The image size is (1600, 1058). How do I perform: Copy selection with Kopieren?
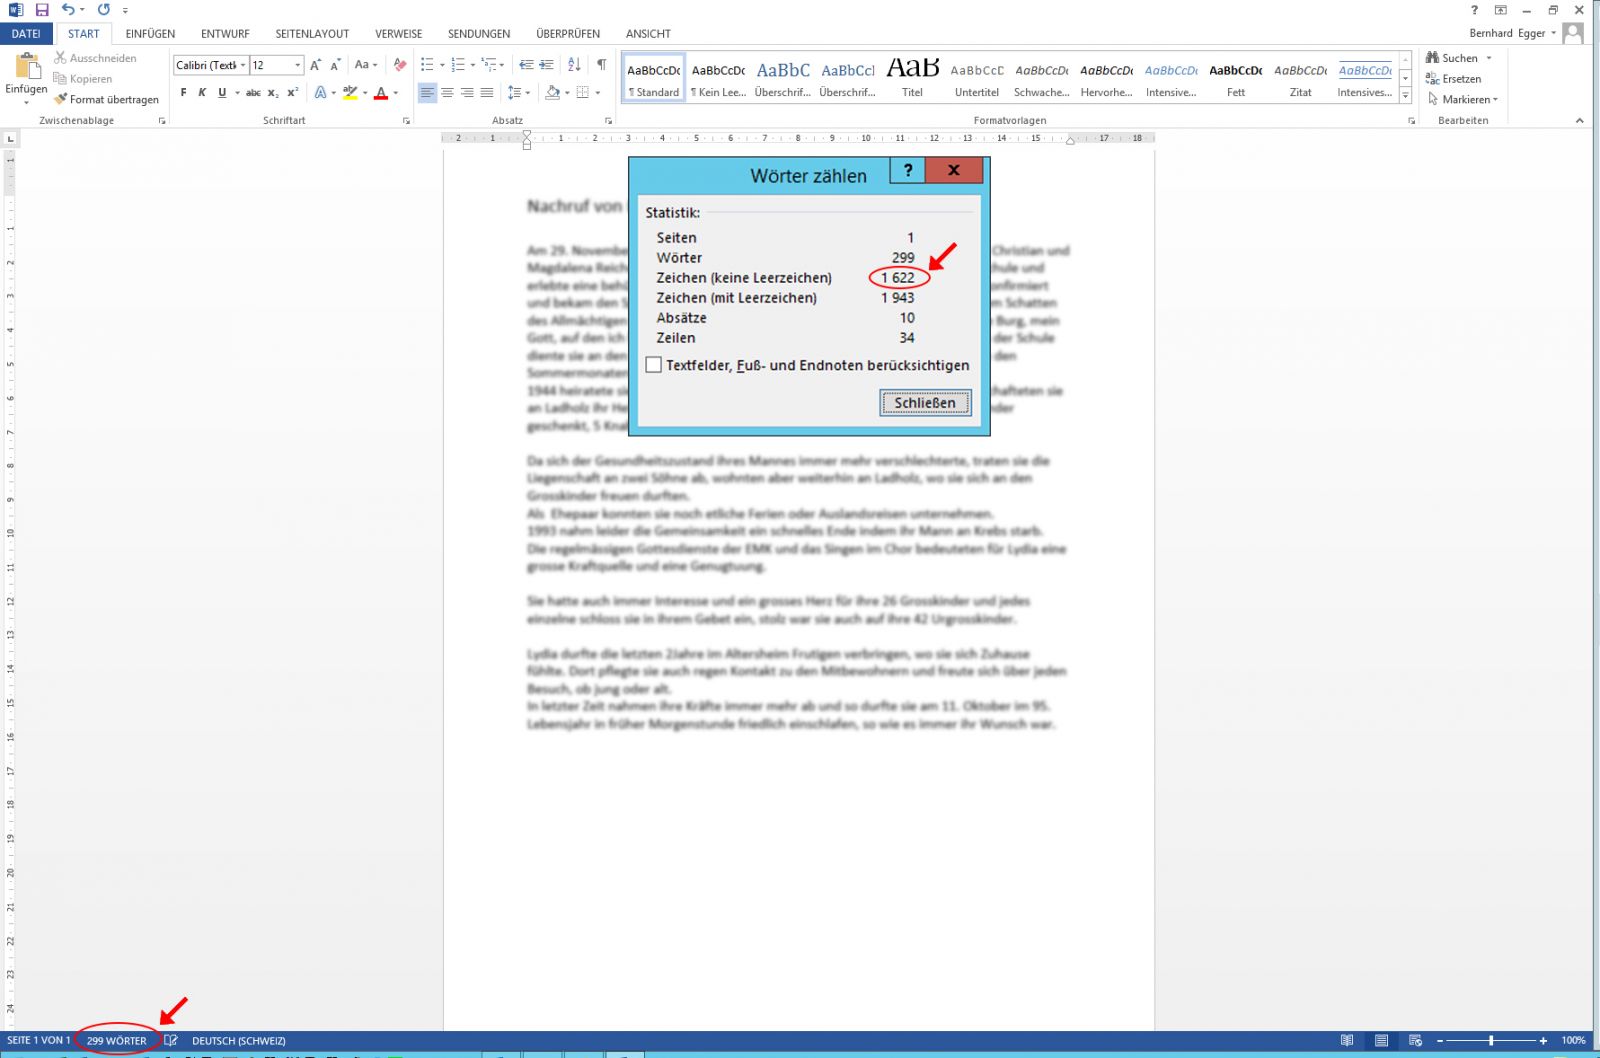click(x=83, y=79)
